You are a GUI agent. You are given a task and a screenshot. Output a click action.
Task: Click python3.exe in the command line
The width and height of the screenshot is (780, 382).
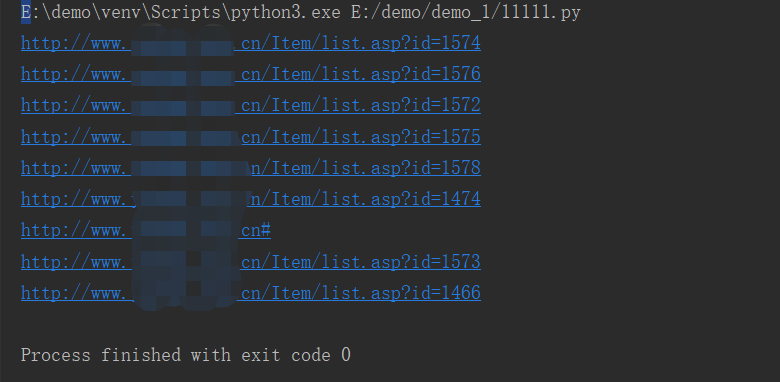286,12
